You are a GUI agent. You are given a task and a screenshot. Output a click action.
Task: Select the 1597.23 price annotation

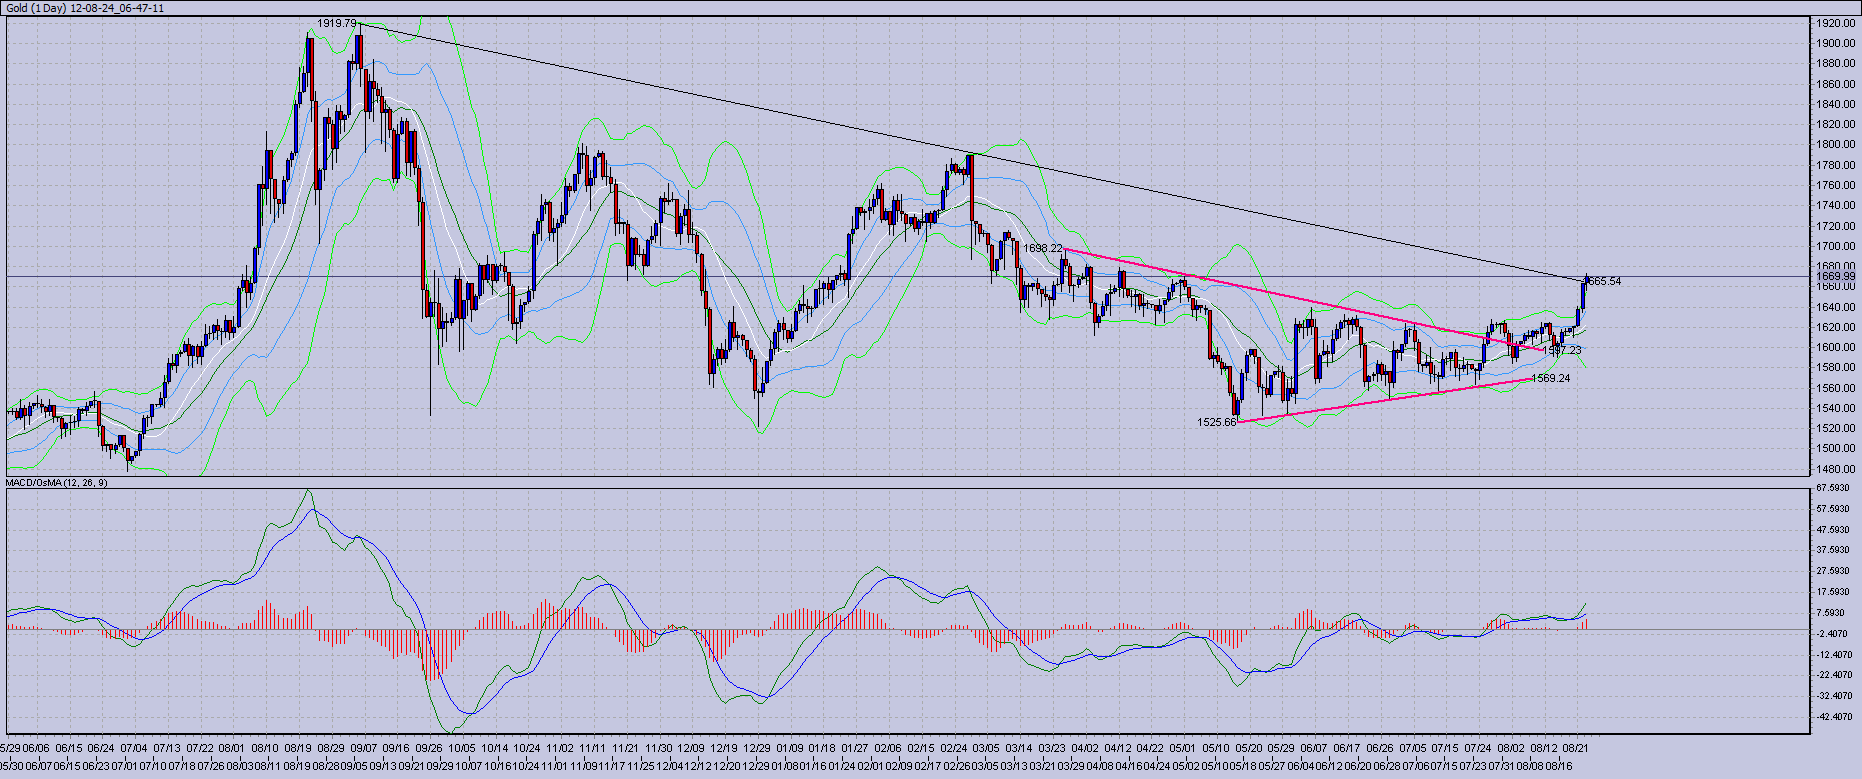coord(1562,351)
